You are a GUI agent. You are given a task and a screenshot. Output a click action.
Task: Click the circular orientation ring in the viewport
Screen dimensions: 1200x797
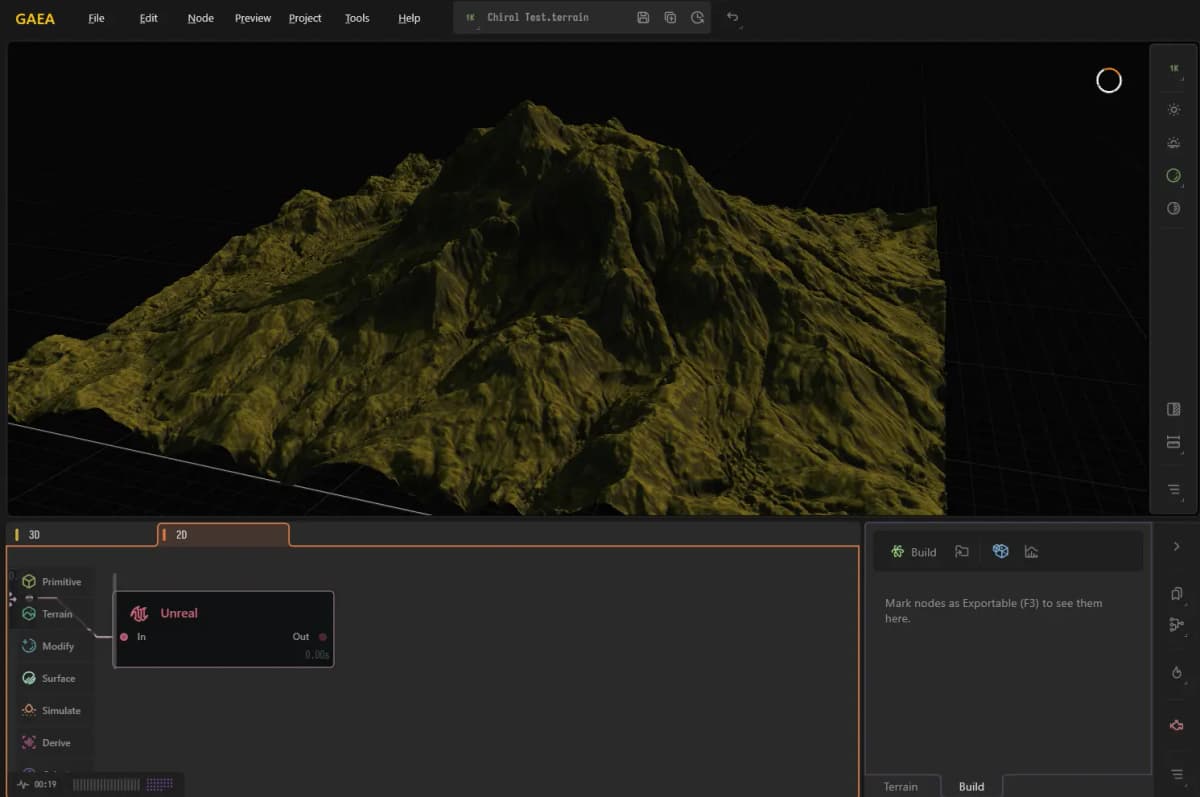[x=1109, y=80]
